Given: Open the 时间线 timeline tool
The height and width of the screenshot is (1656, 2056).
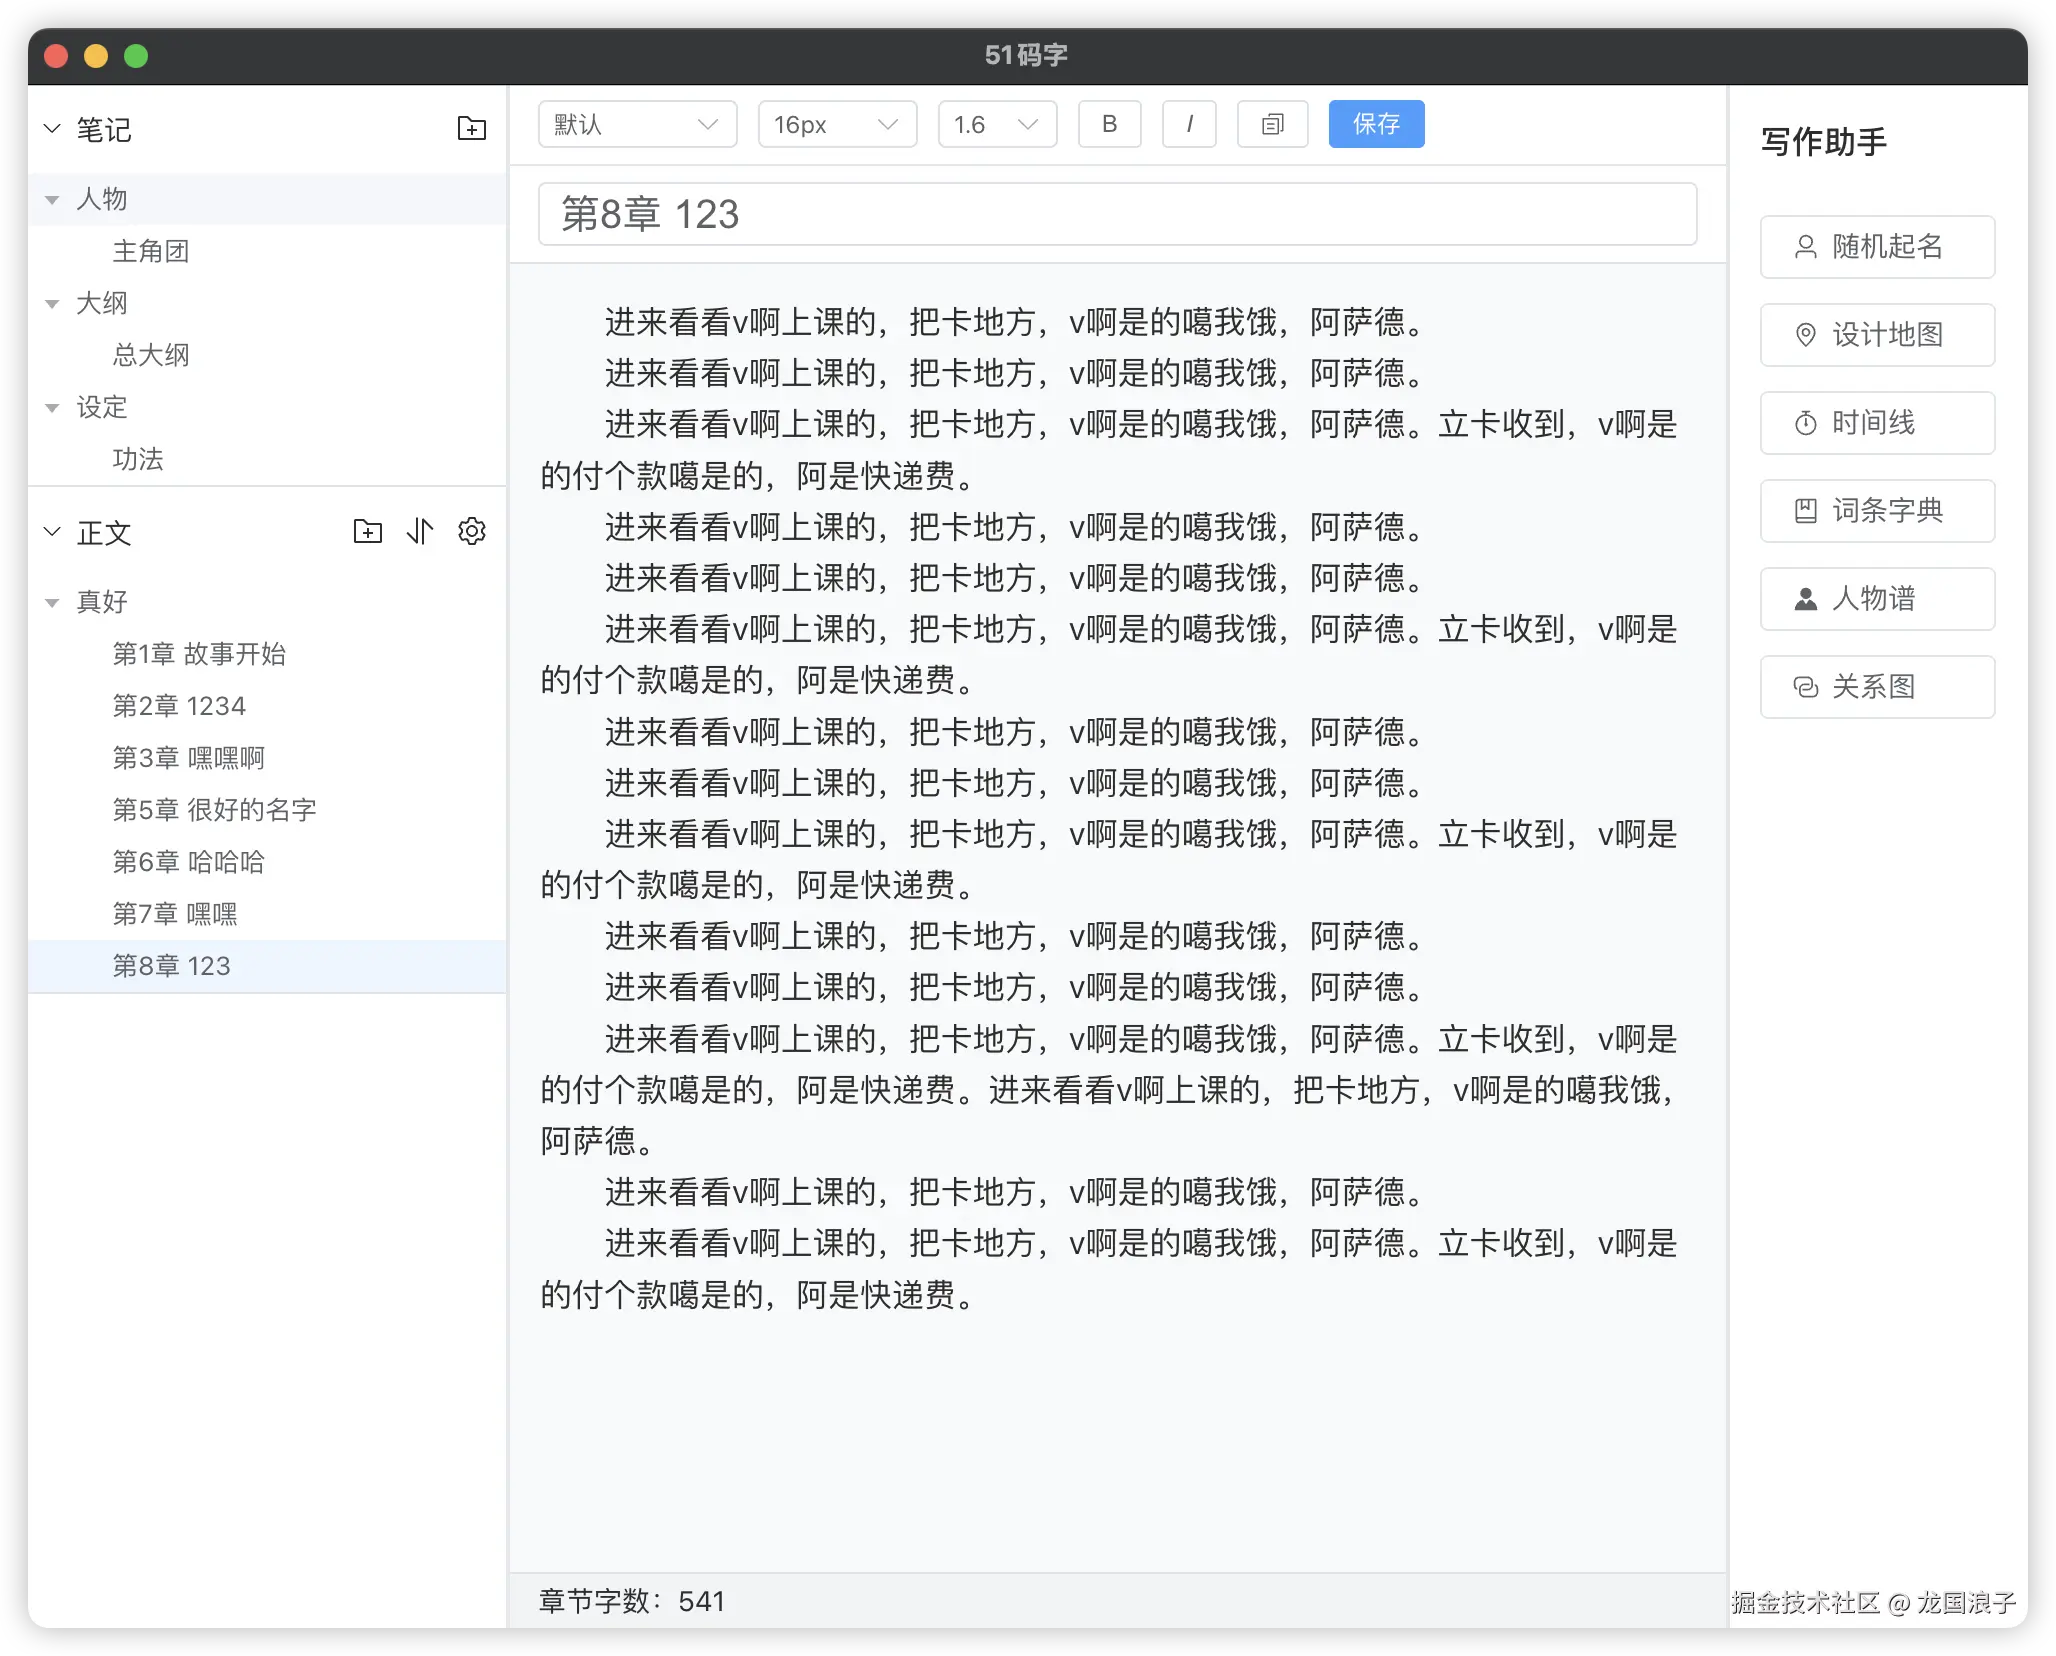Looking at the screenshot, I should 1877,423.
